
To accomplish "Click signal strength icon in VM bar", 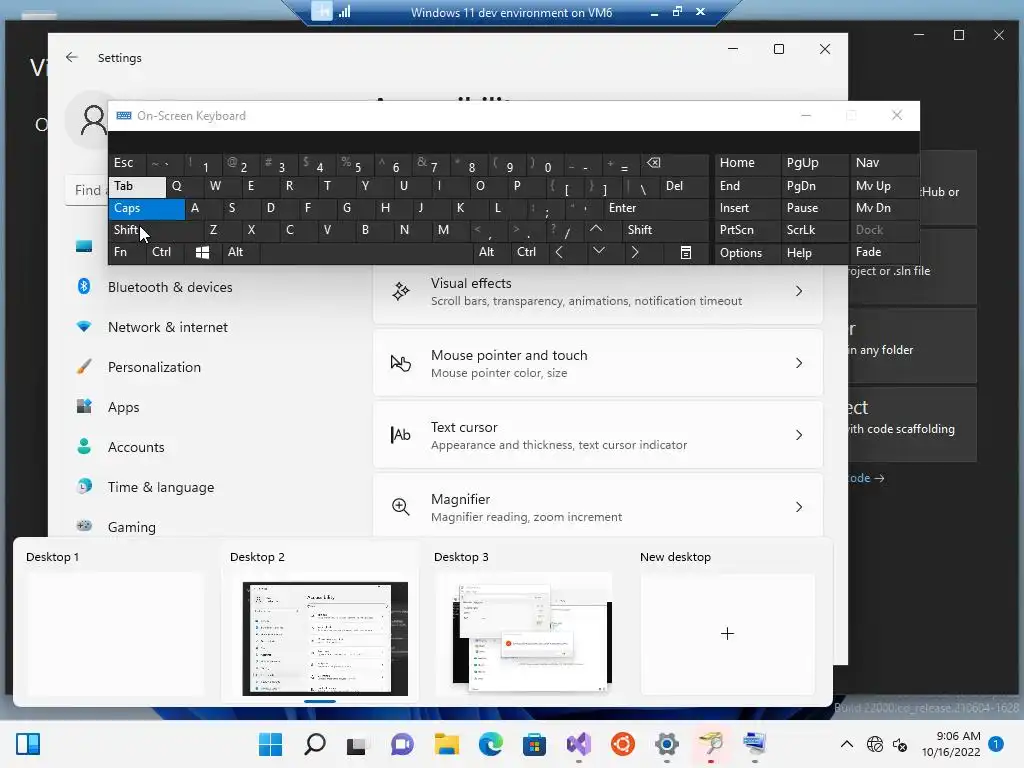I will tap(345, 11).
